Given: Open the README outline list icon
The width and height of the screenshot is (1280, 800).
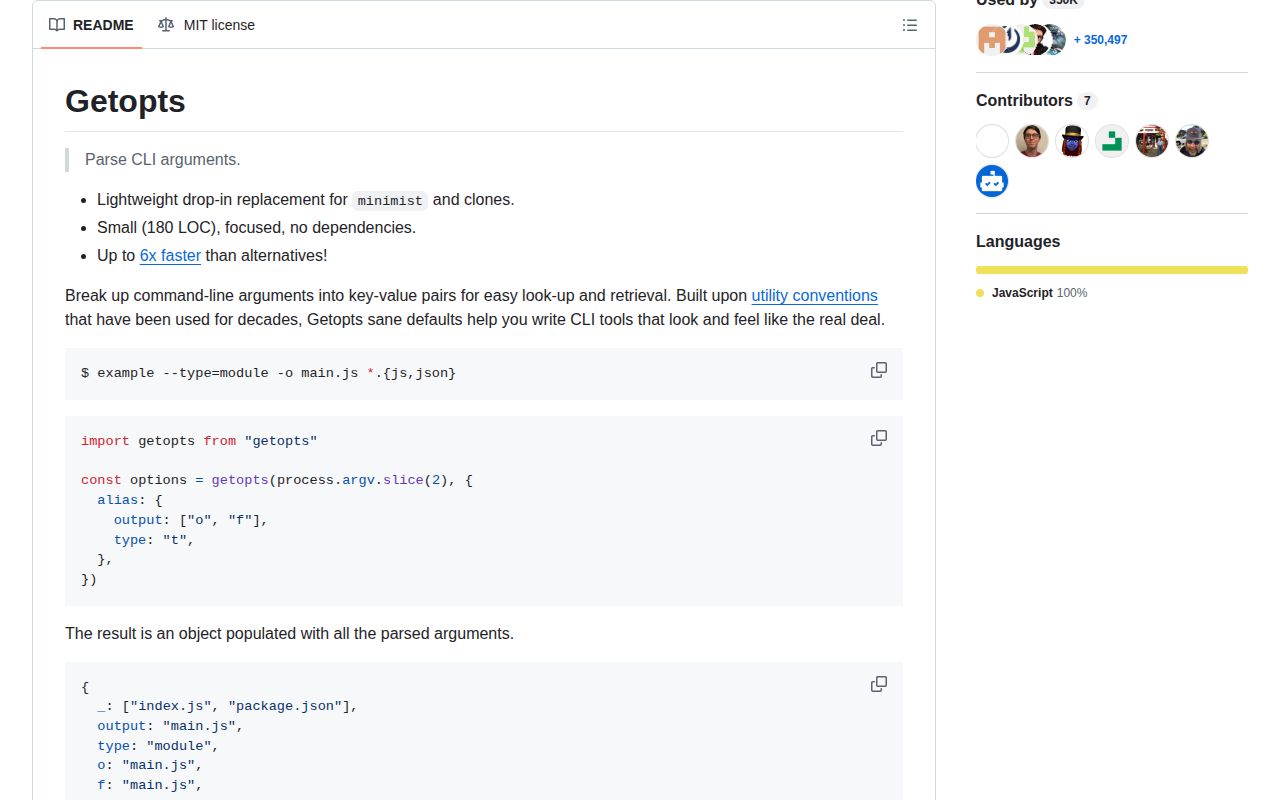Looking at the screenshot, I should coord(910,25).
